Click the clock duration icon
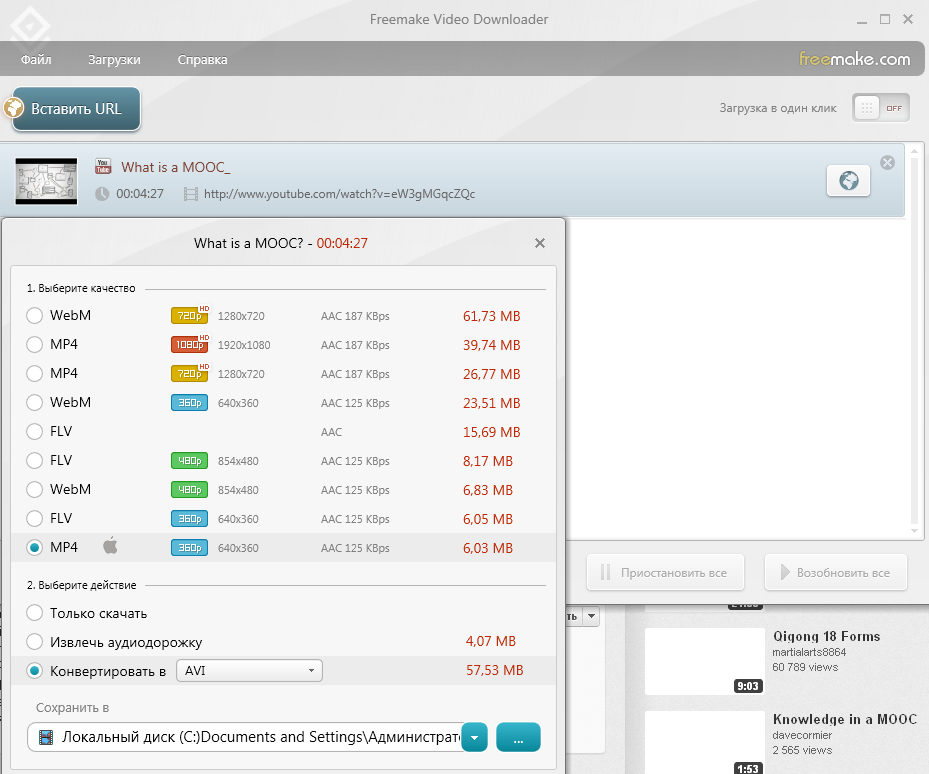This screenshot has width=929, height=774. pyautogui.click(x=102, y=194)
